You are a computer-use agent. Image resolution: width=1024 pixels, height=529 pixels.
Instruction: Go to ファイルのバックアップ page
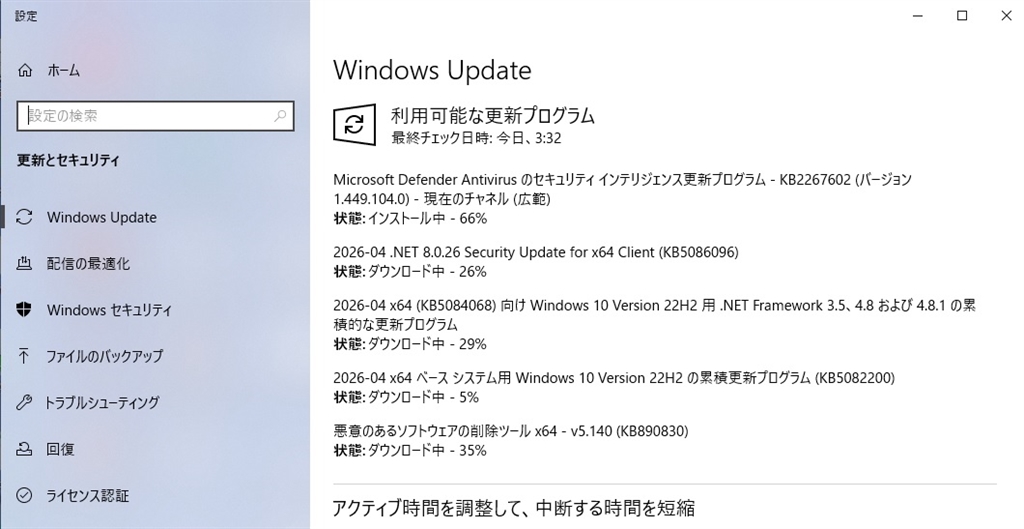(105, 356)
